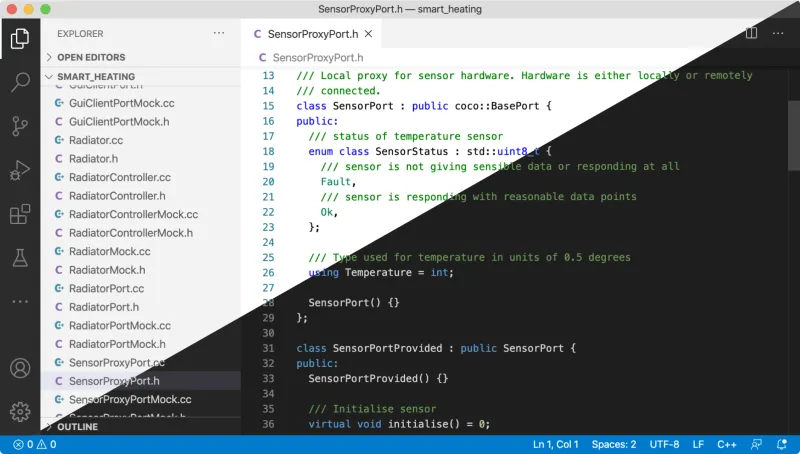Close the SensorProxyPort.h tab
Screen dimensions: 800x454
tap(368, 33)
